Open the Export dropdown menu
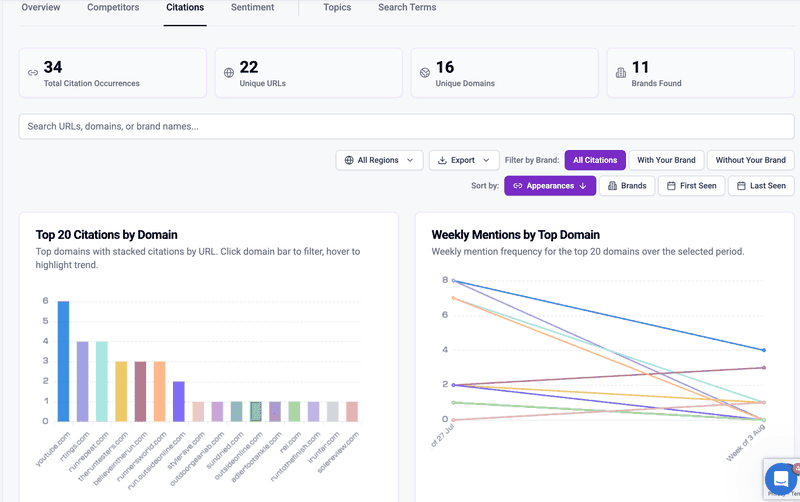Screen dimensions: 800x502 [x=464, y=160]
